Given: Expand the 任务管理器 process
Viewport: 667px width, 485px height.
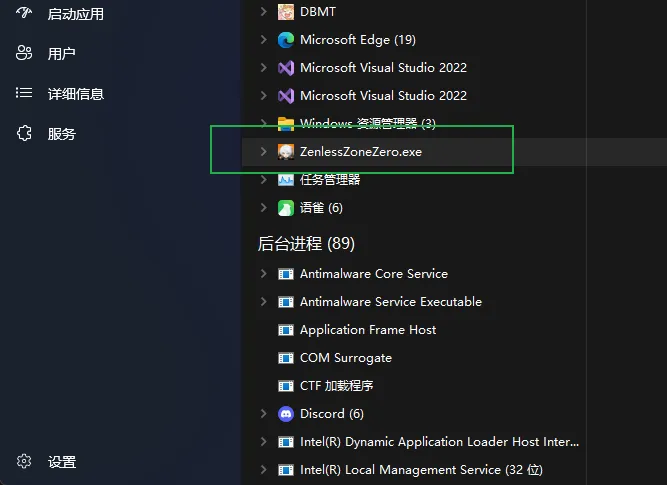Looking at the screenshot, I should pos(264,180).
